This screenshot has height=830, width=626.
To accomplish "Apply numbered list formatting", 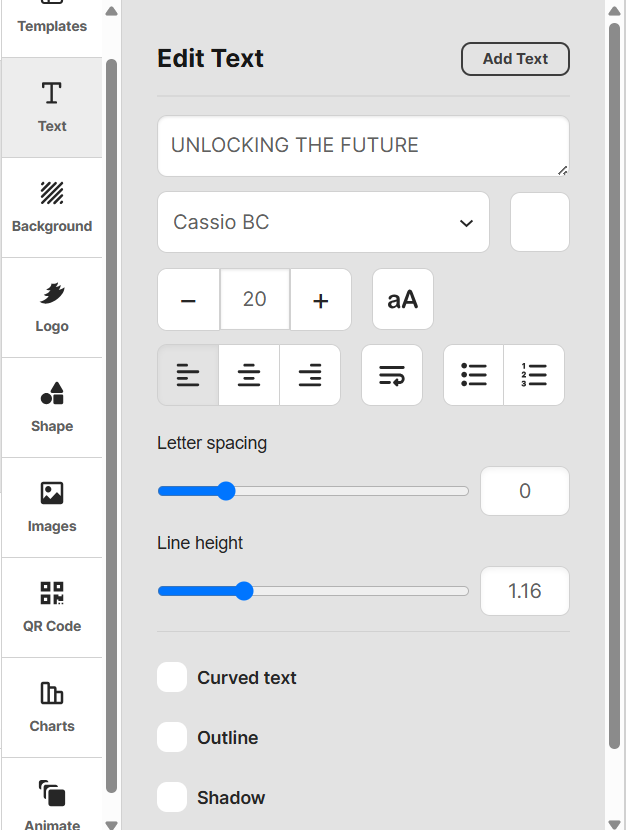I will click(534, 375).
